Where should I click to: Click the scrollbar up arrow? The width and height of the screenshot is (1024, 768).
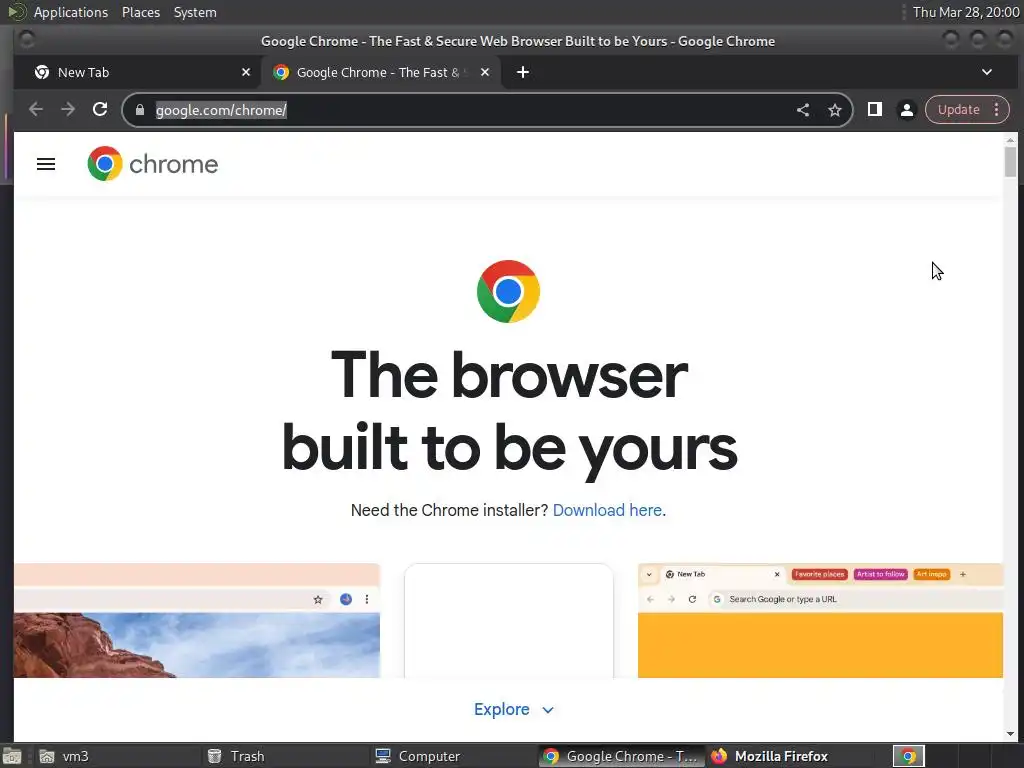[x=1010, y=140]
